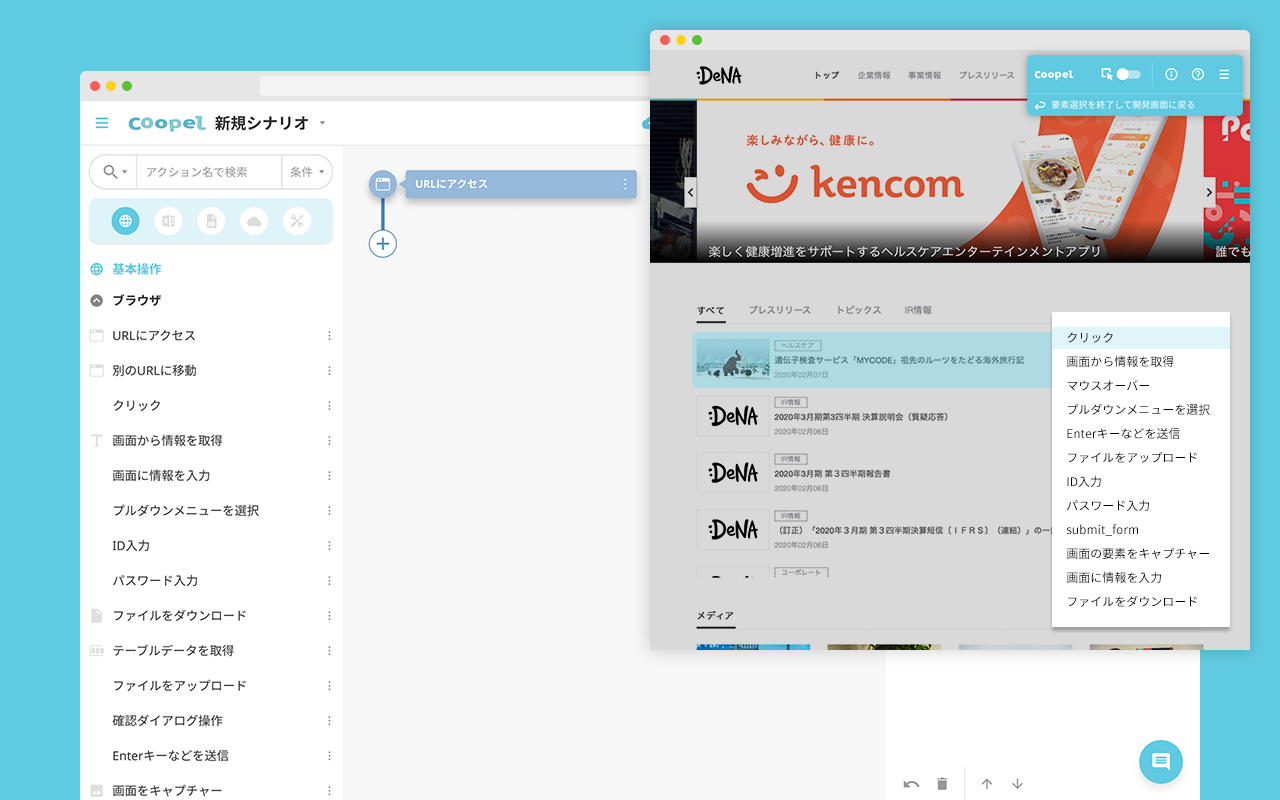Click the DeNA logo in the site header
This screenshot has width=1280, height=800.
pyautogui.click(x=718, y=75)
